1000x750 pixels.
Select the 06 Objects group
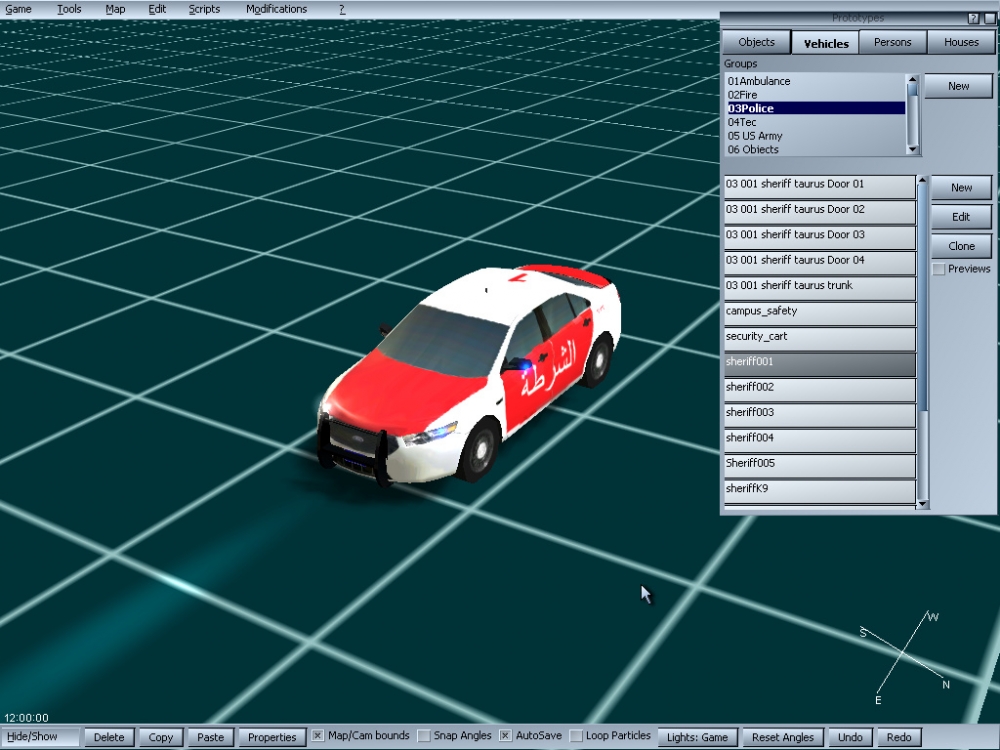[x=816, y=149]
